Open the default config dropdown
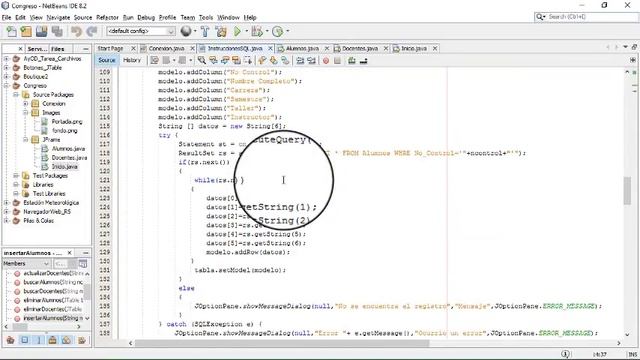The height and width of the screenshot is (360, 640). click(x=141, y=31)
